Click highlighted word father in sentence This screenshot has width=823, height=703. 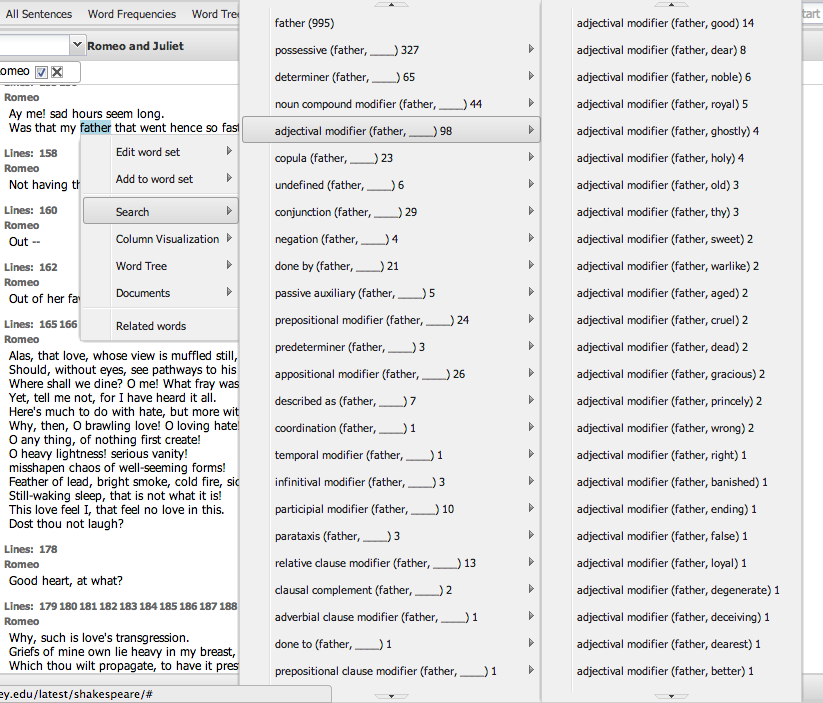[96, 128]
